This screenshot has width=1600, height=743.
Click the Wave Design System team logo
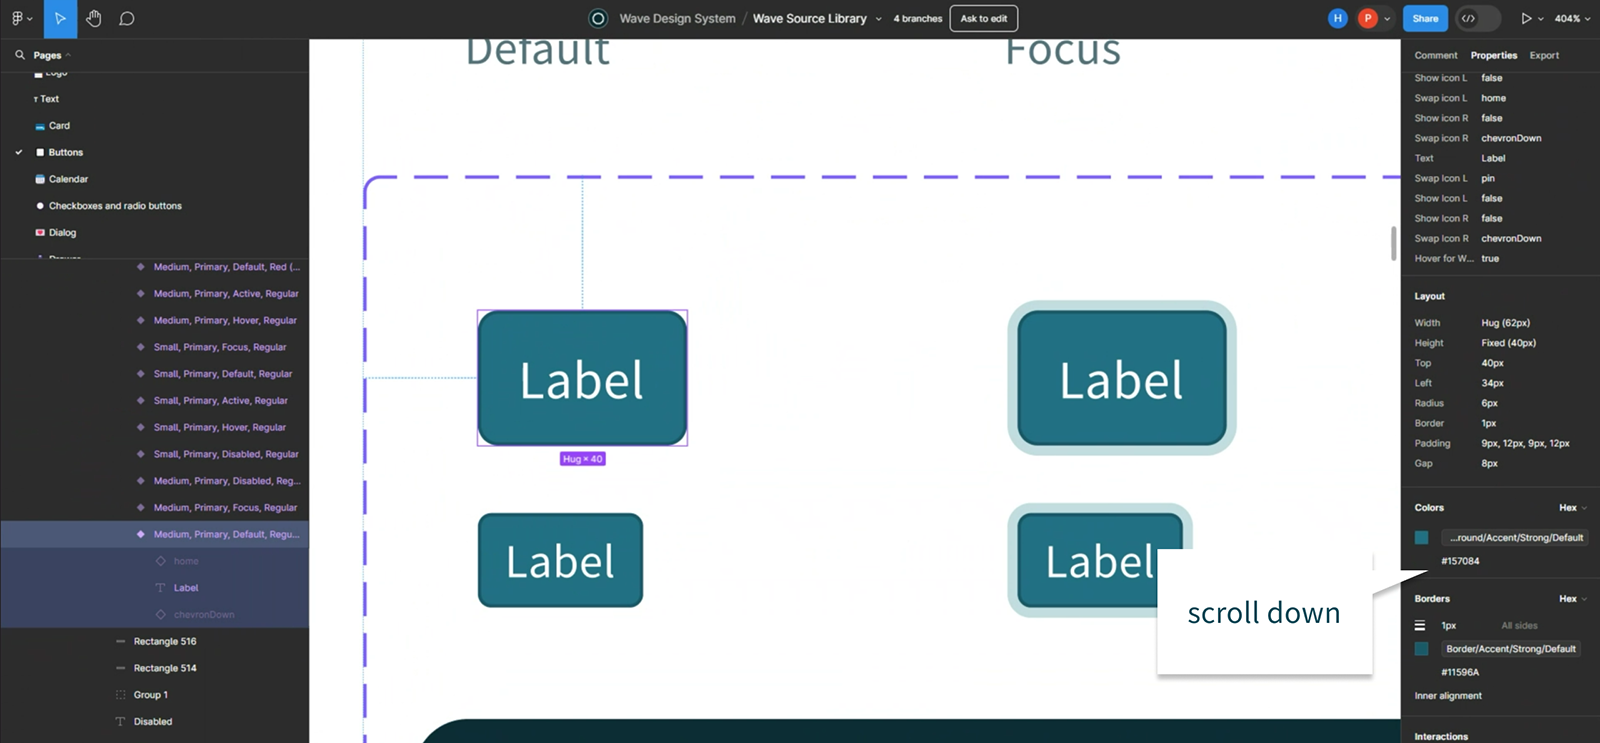[598, 18]
